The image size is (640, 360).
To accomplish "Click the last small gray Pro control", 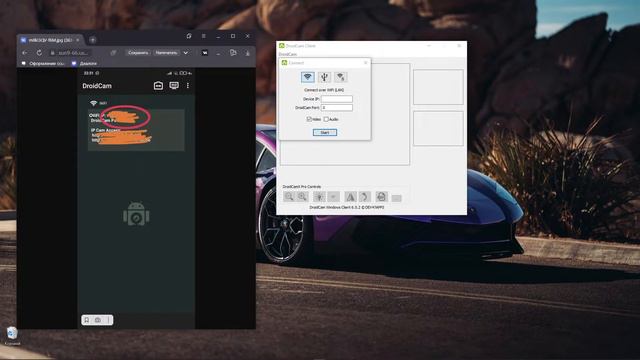I will click(x=396, y=198).
